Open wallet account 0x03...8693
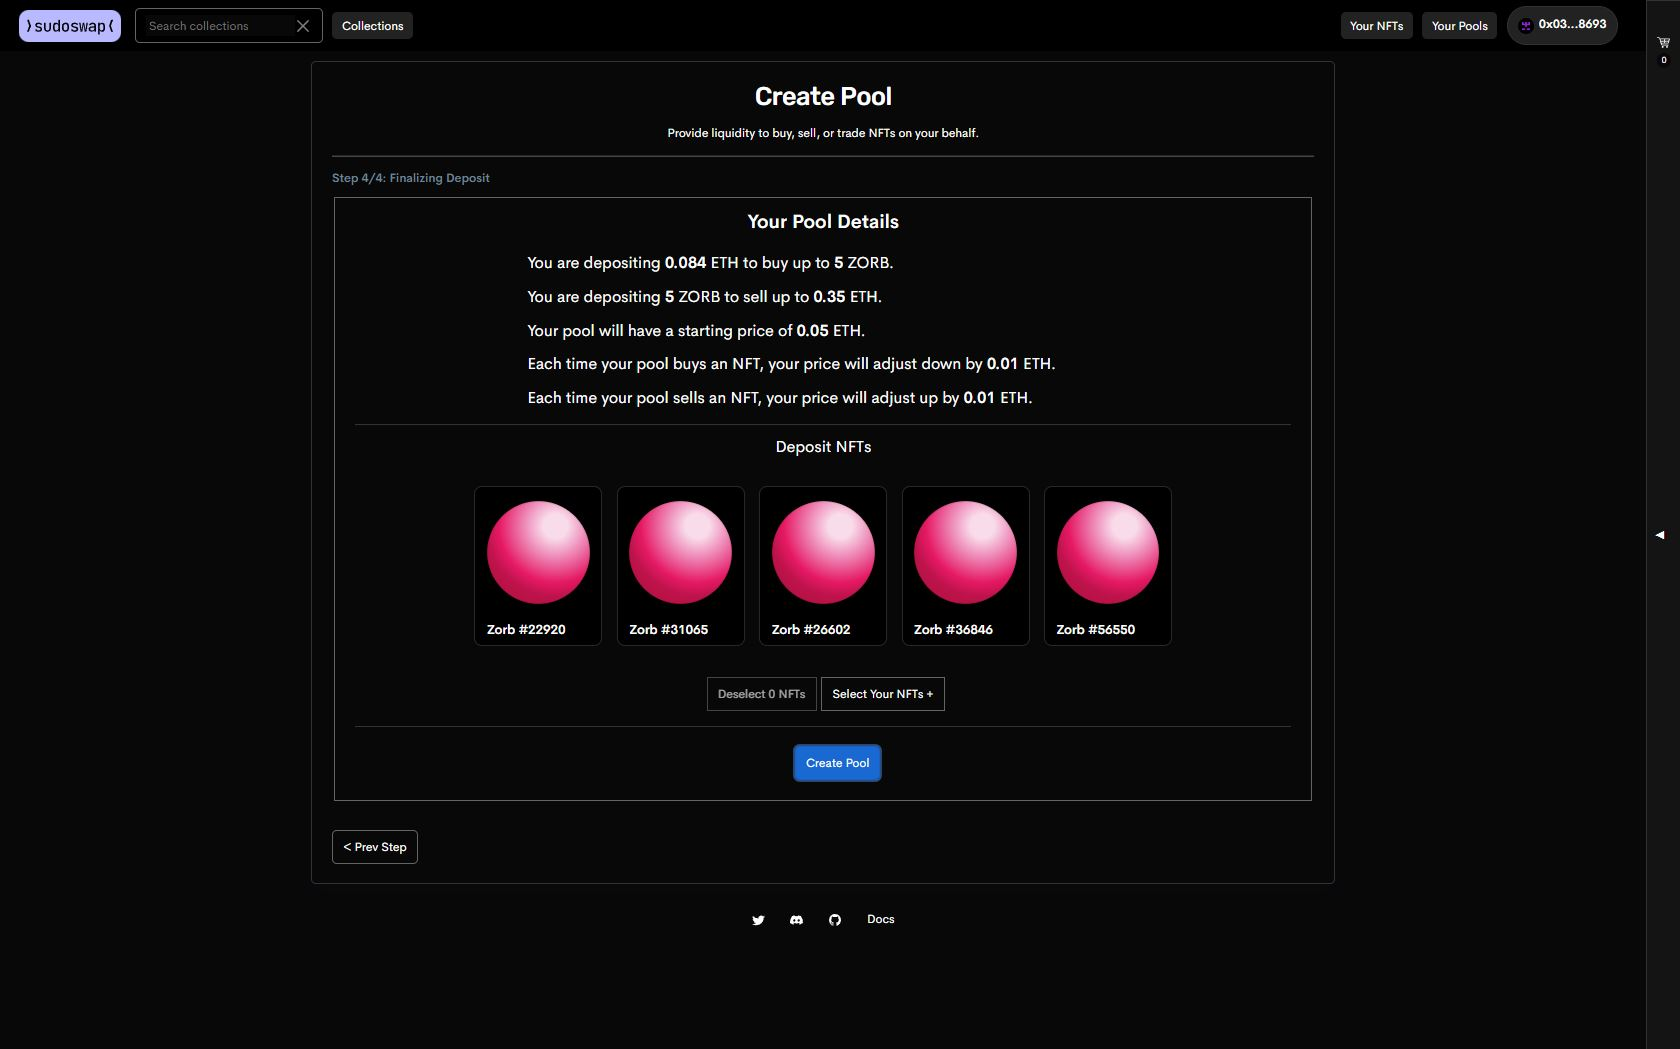Viewport: 1680px width, 1049px height. tap(1562, 25)
